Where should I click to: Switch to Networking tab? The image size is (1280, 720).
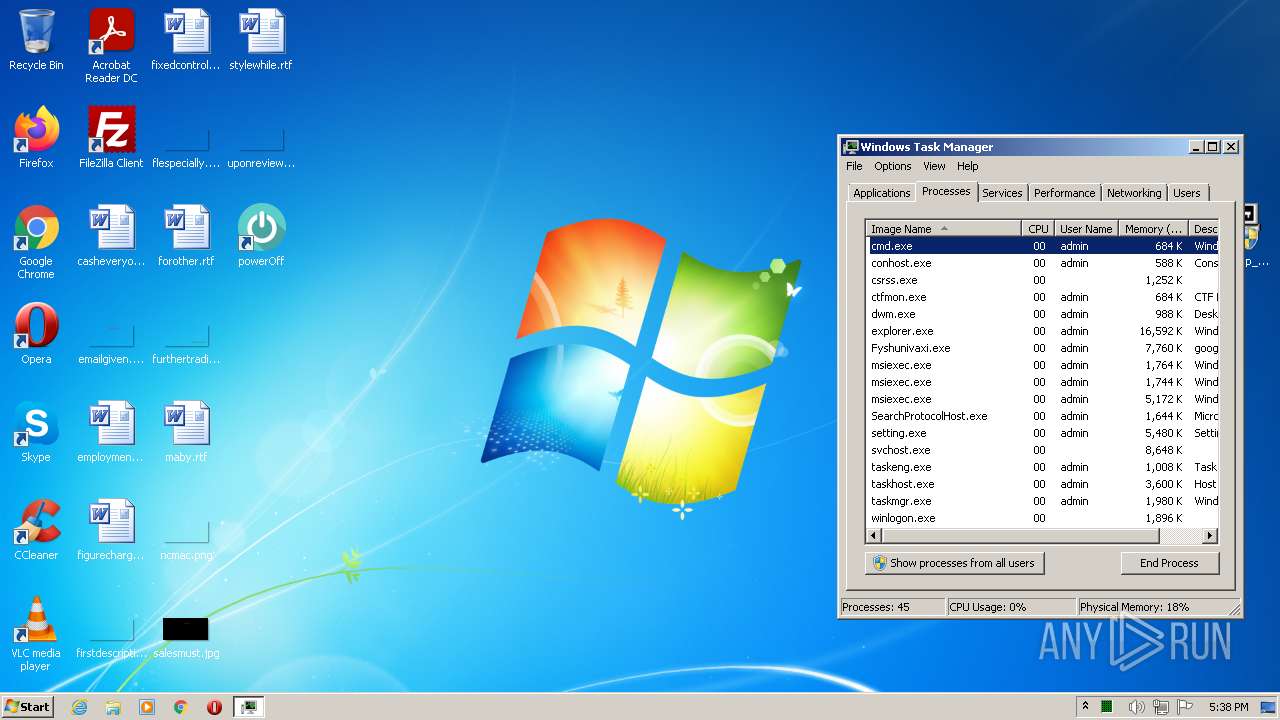click(x=1134, y=193)
